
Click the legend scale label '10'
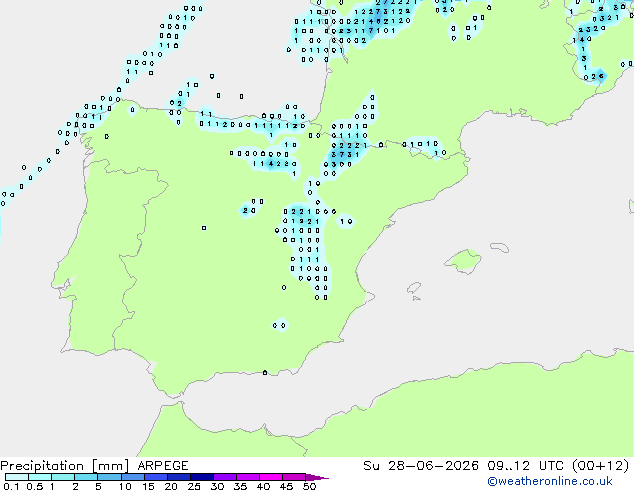[x=125, y=486]
